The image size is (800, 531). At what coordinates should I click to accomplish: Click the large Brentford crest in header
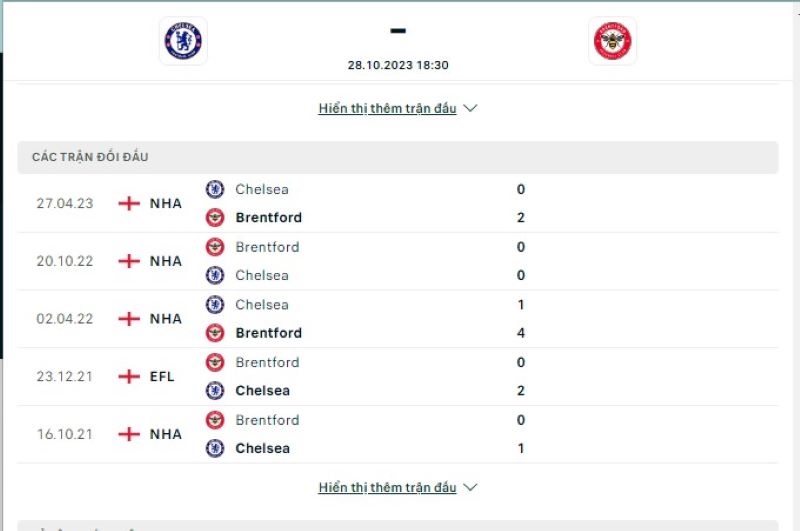coord(612,41)
